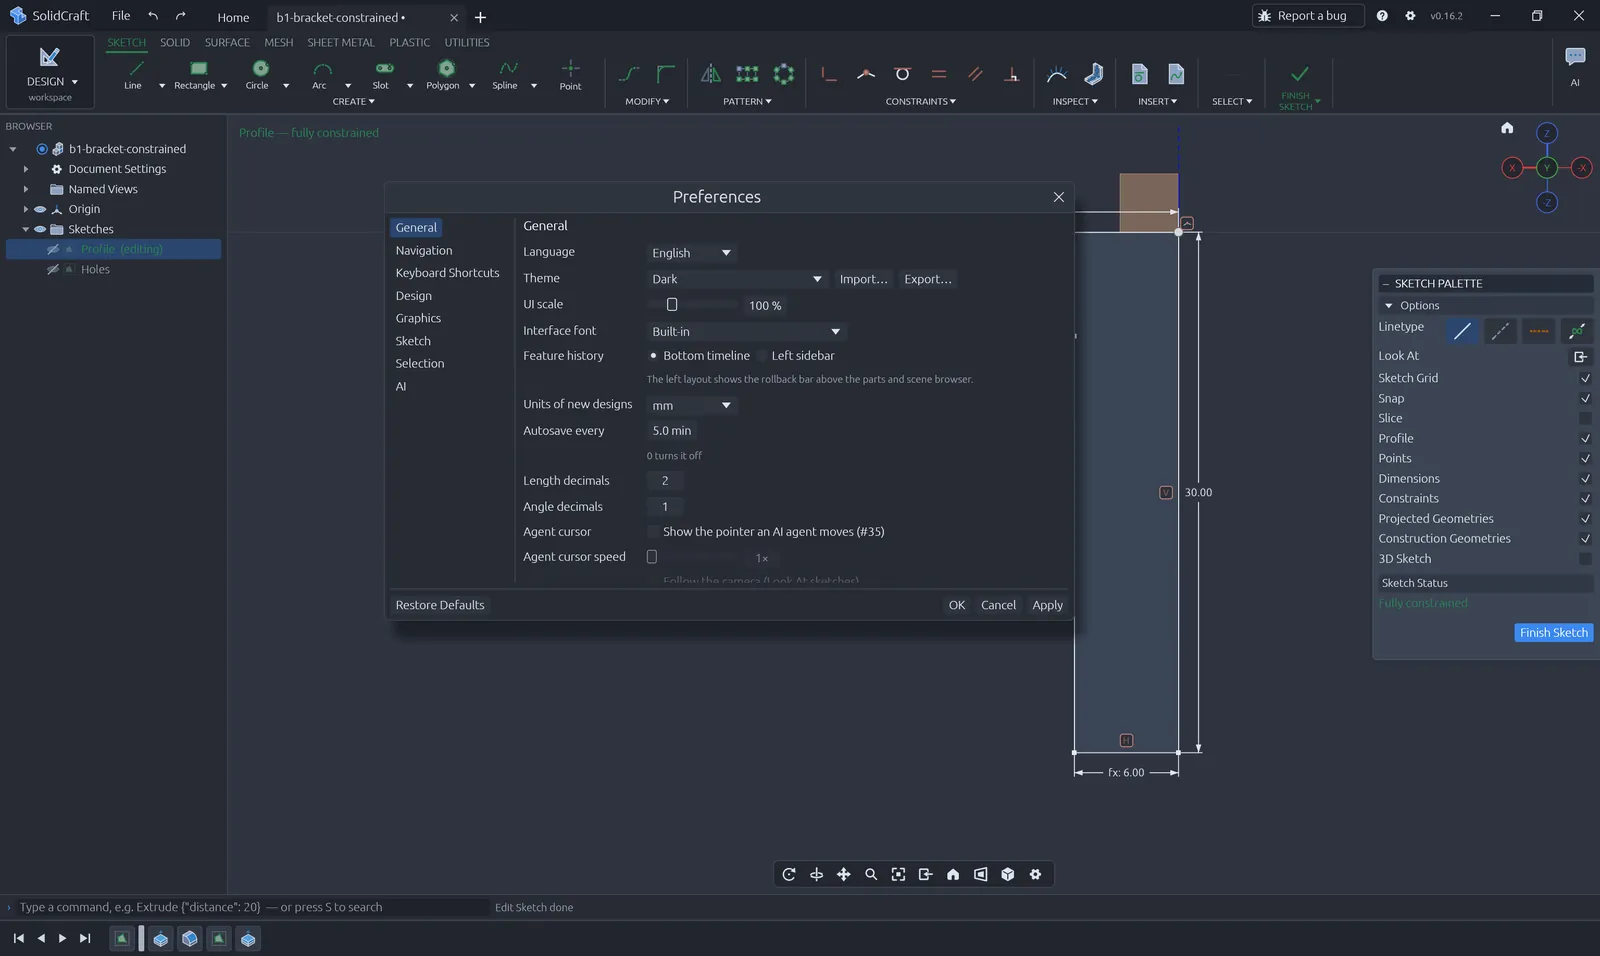This screenshot has width=1600, height=956.
Task: Adjust the UI scale slider
Action: pos(672,305)
